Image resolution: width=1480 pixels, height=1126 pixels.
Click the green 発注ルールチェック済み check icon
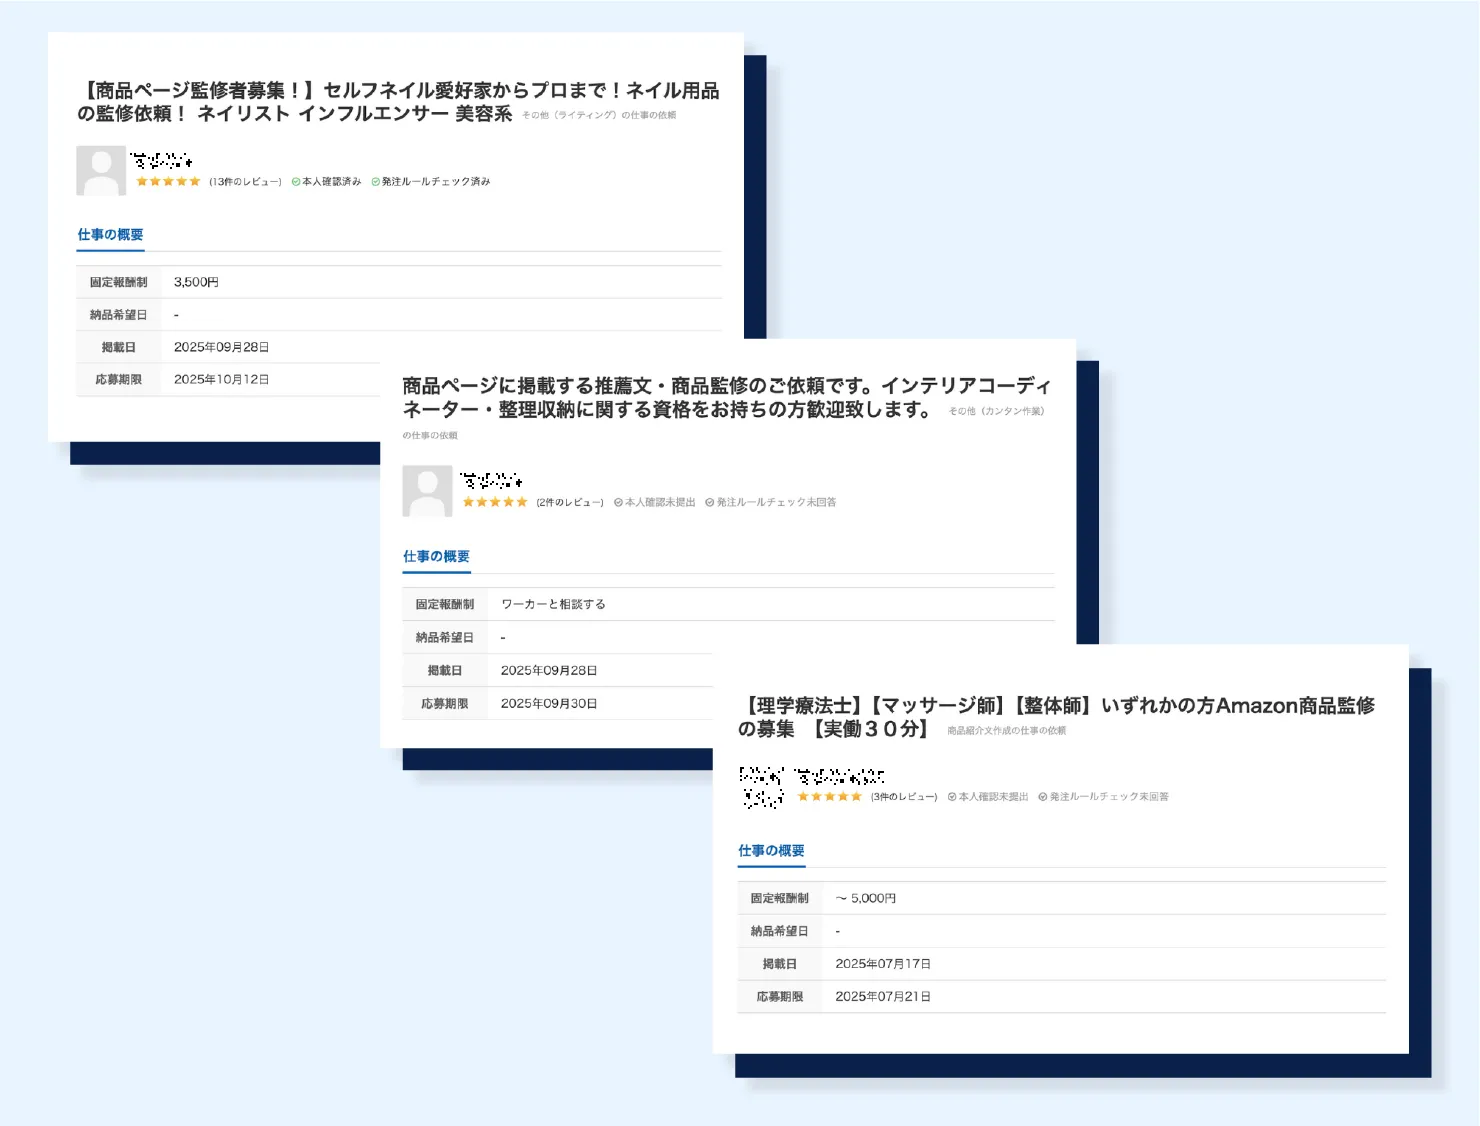[376, 182]
